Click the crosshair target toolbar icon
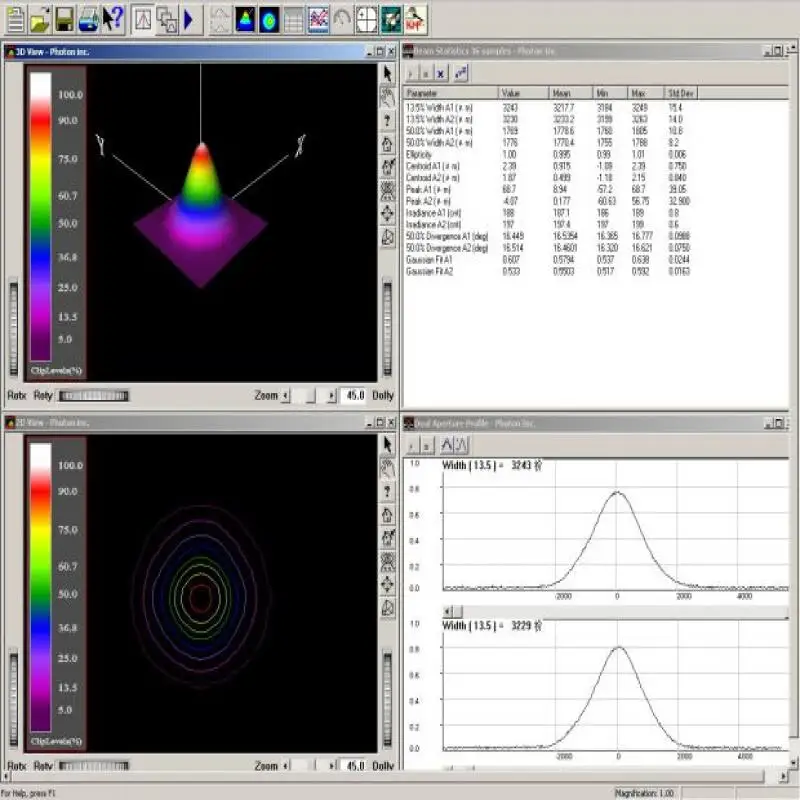 pos(367,18)
